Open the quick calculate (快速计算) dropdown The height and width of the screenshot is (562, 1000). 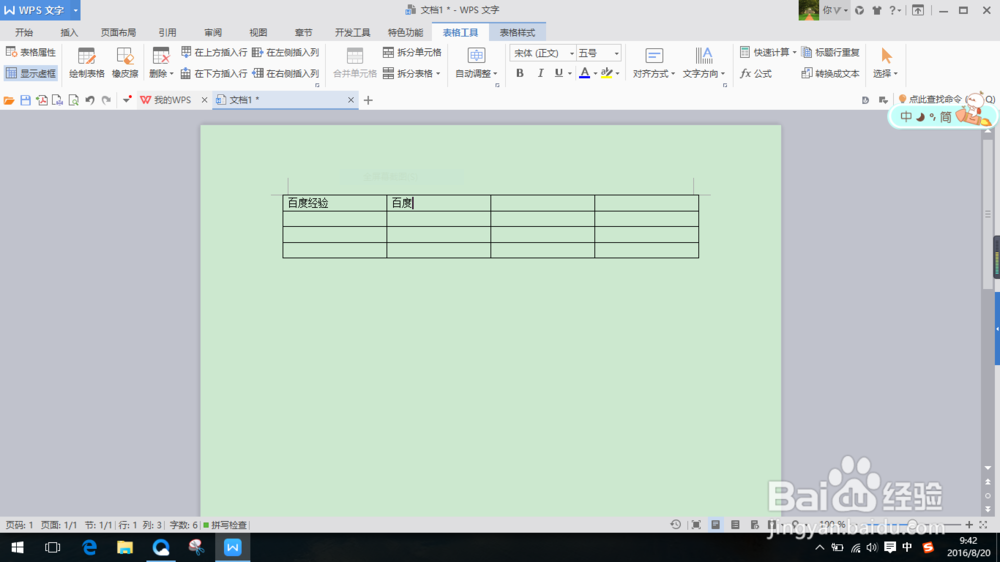click(x=768, y=52)
